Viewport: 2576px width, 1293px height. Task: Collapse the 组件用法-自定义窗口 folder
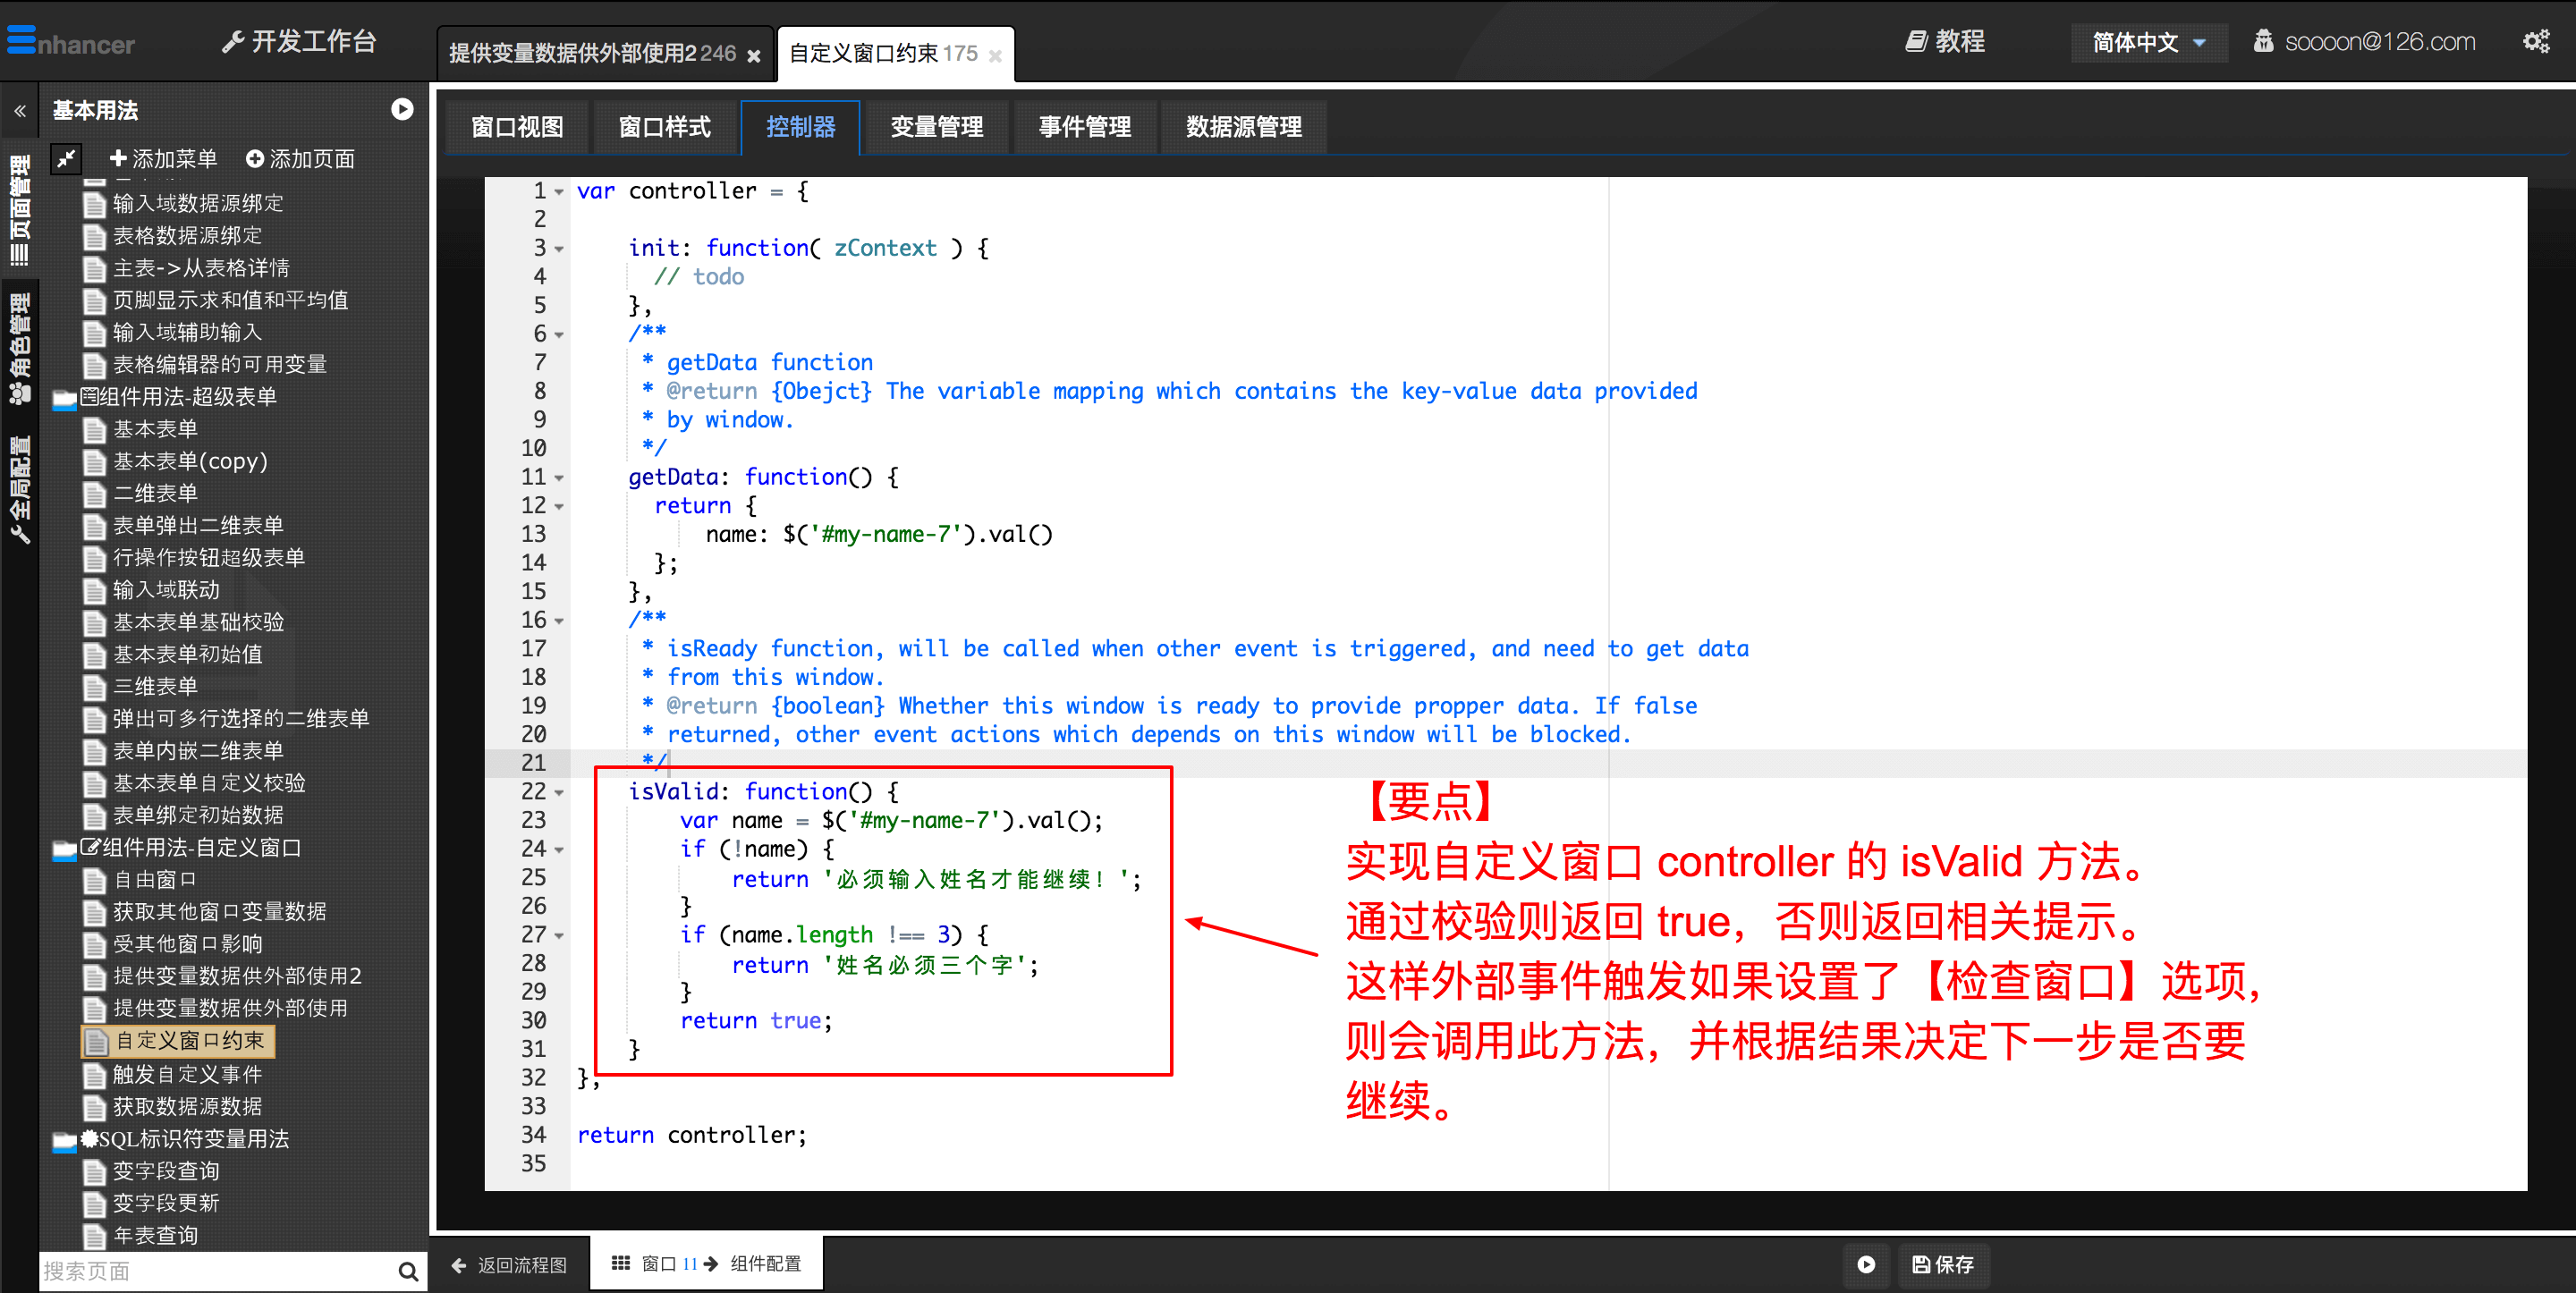64,849
